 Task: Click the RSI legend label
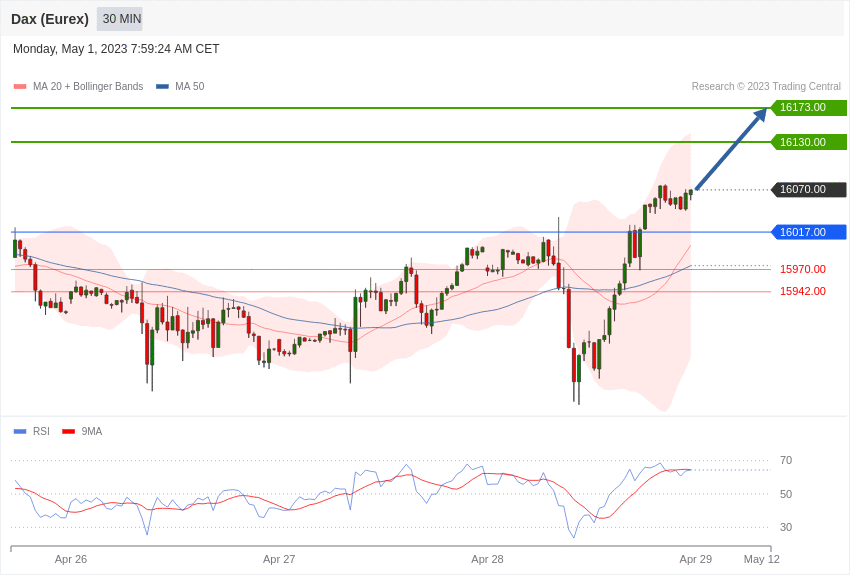click(41, 431)
